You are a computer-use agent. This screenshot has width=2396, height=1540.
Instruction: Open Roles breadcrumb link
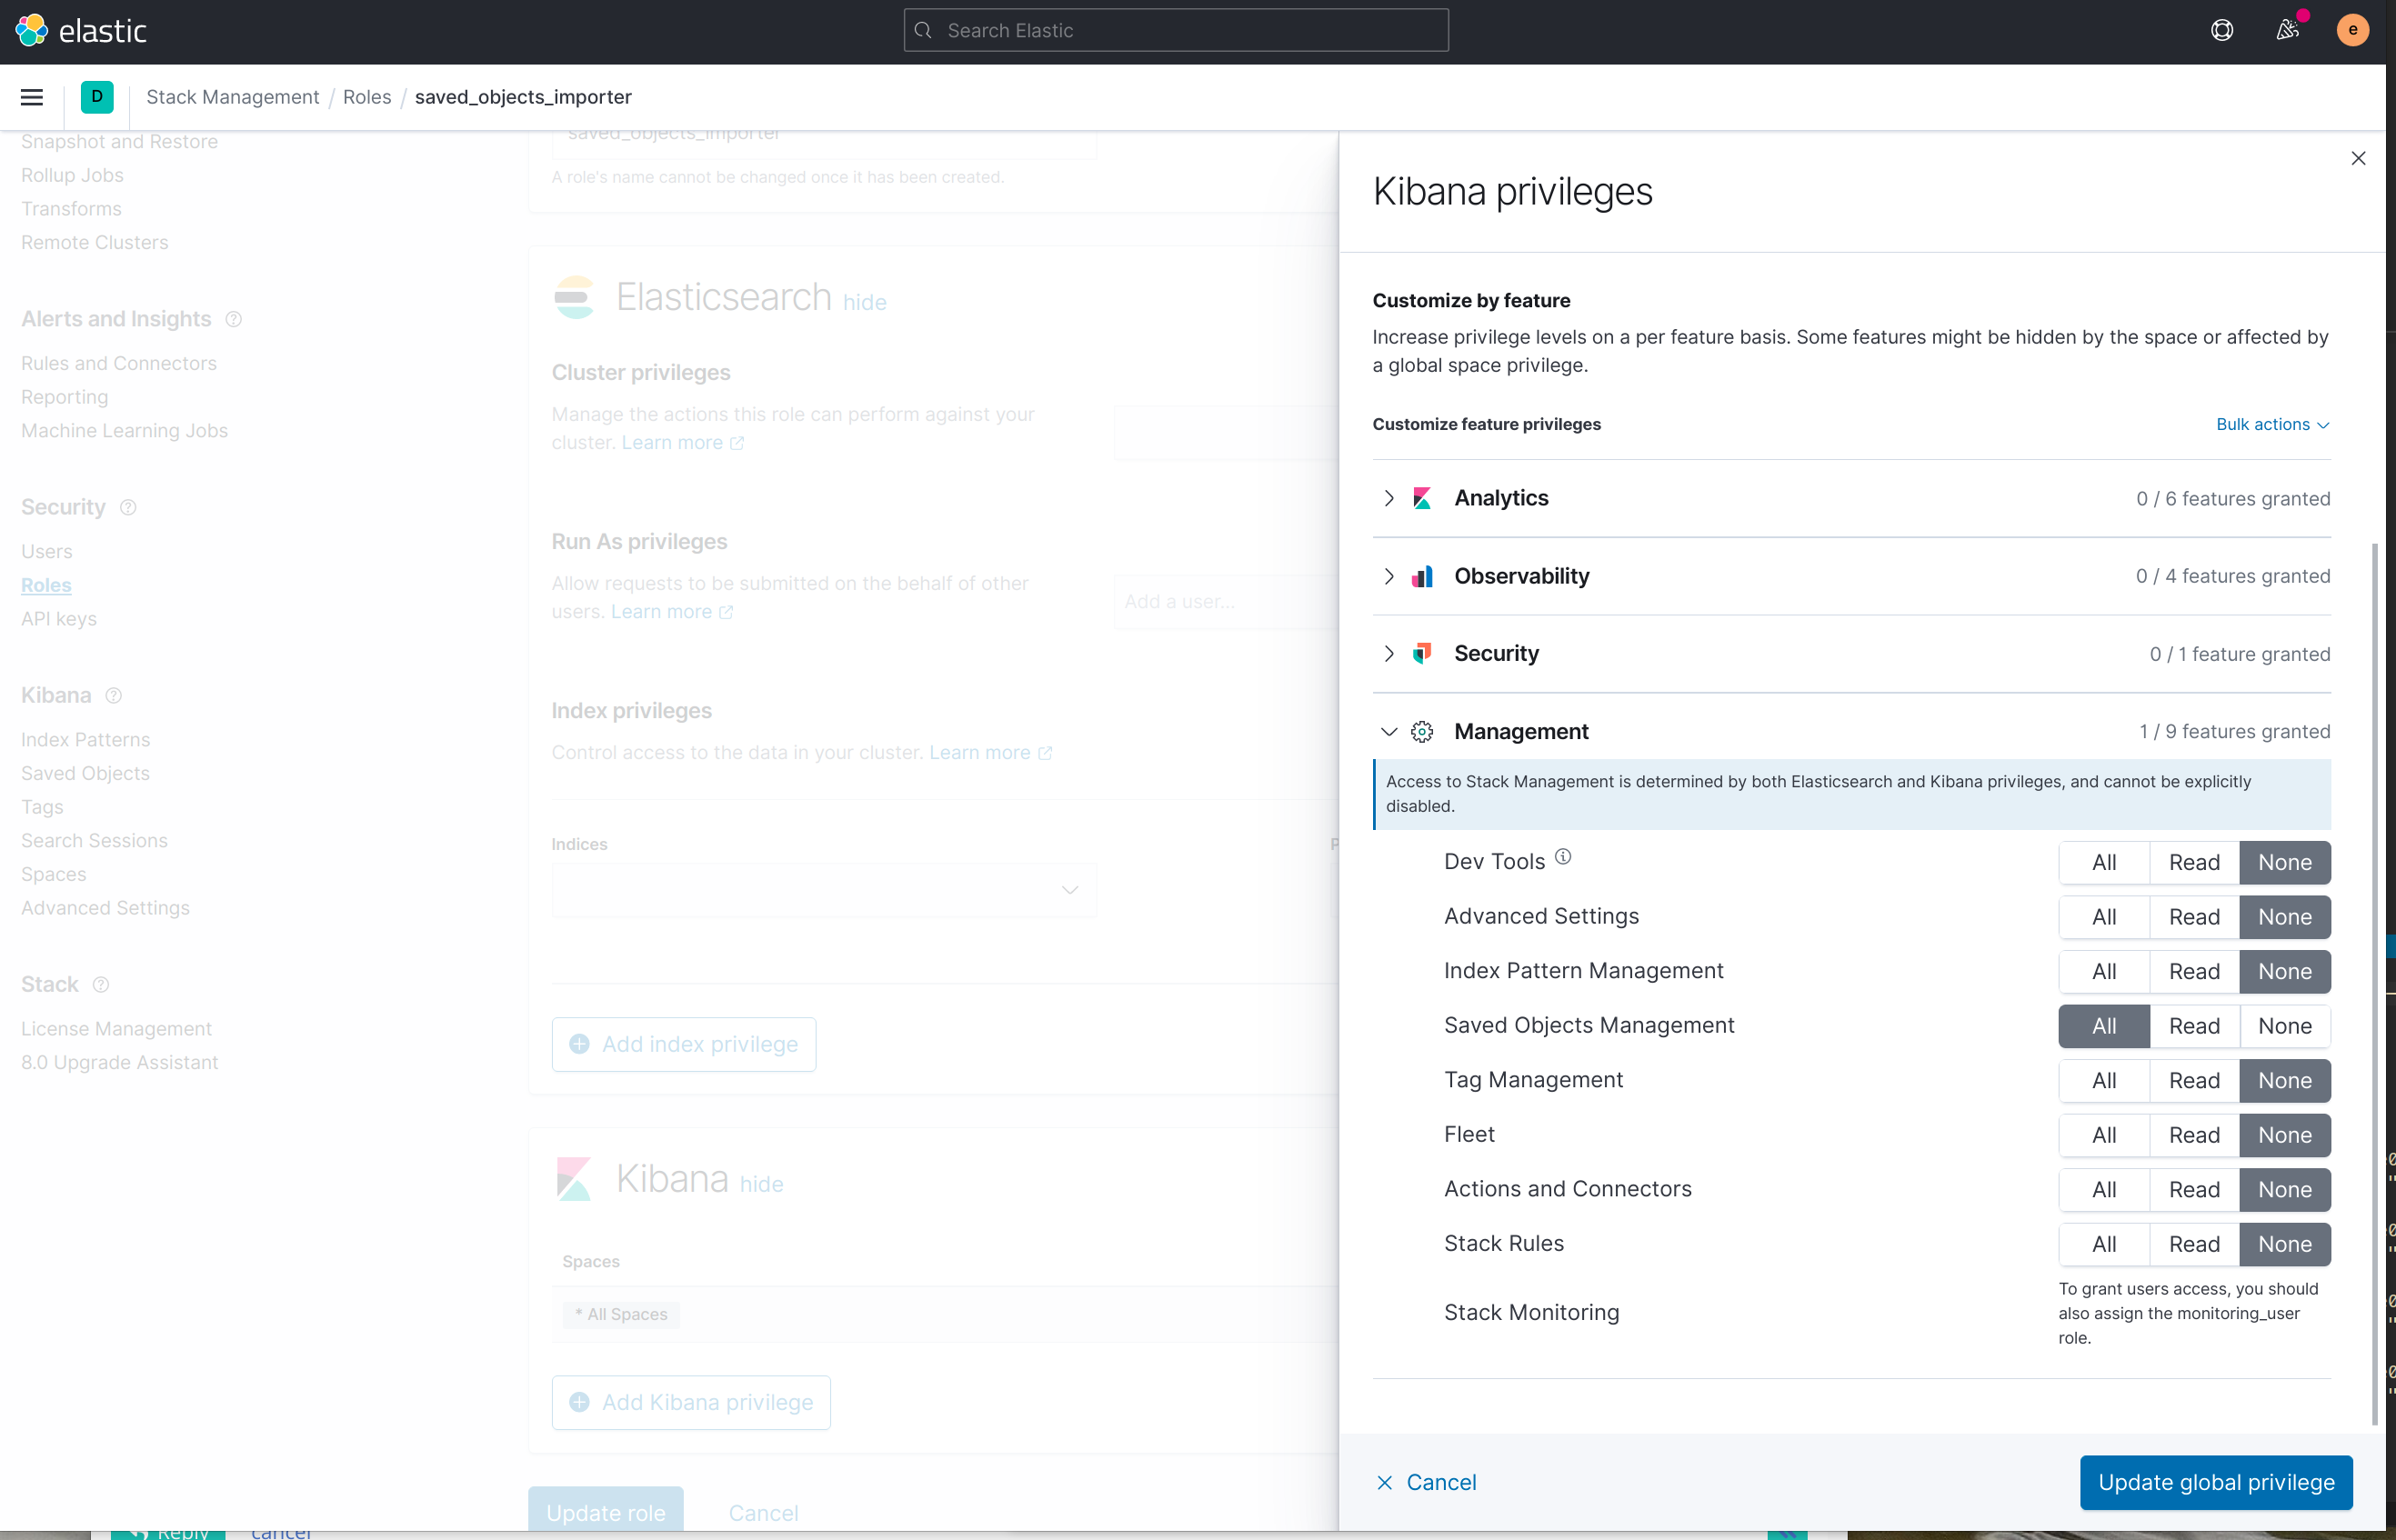tap(367, 97)
